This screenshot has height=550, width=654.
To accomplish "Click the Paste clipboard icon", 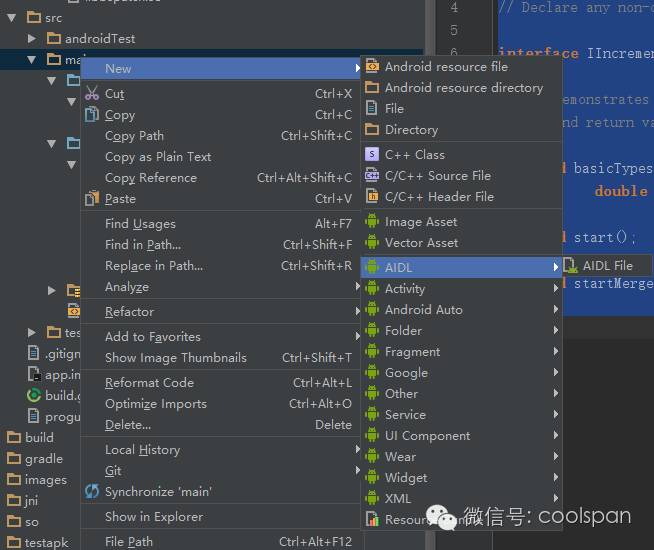I will (x=92, y=198).
